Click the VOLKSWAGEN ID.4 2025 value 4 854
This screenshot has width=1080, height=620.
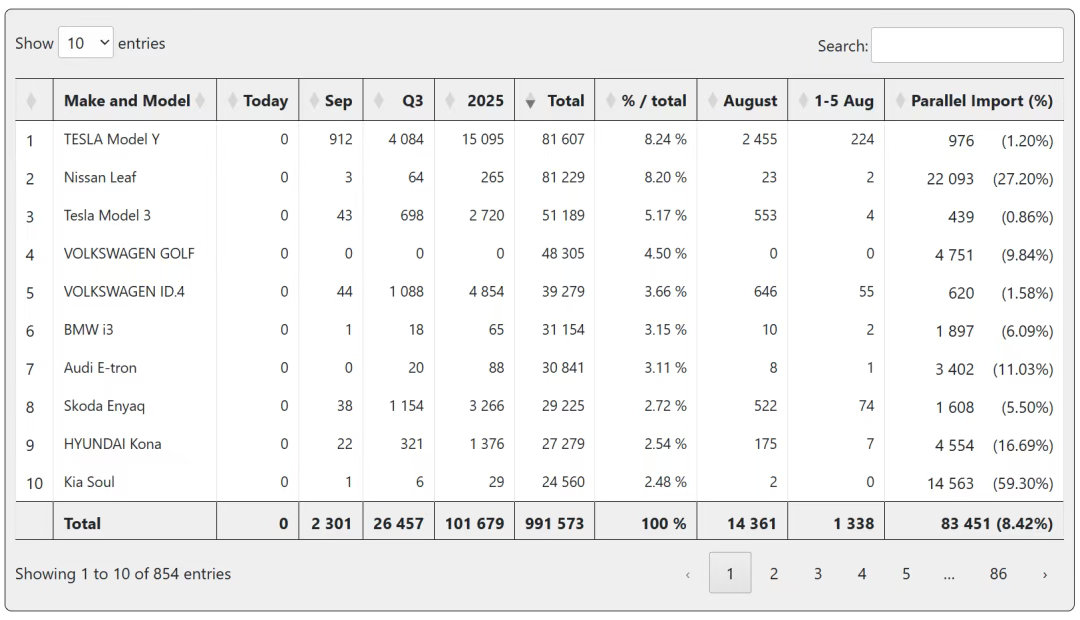point(486,291)
